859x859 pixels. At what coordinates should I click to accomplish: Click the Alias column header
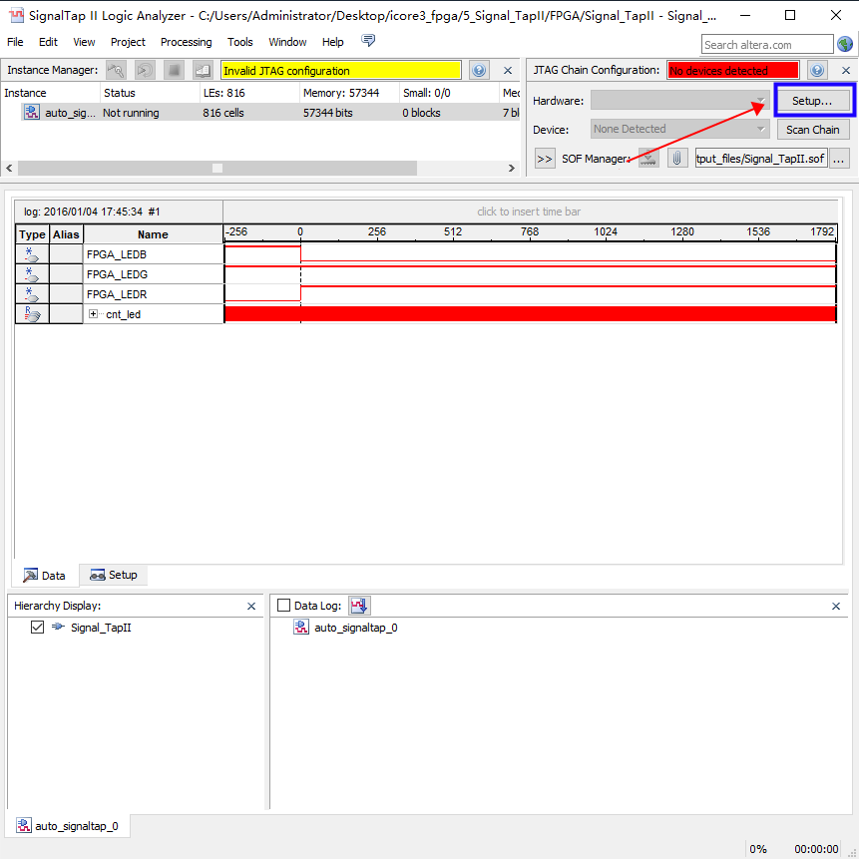point(66,234)
